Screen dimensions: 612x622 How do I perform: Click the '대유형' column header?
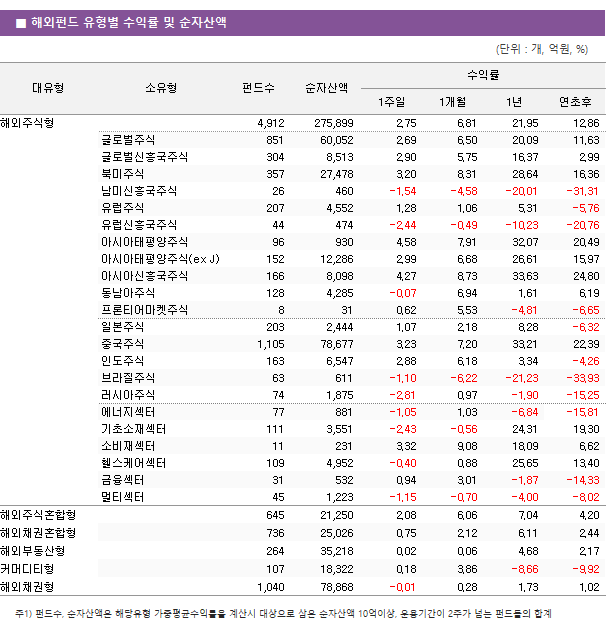click(48, 88)
